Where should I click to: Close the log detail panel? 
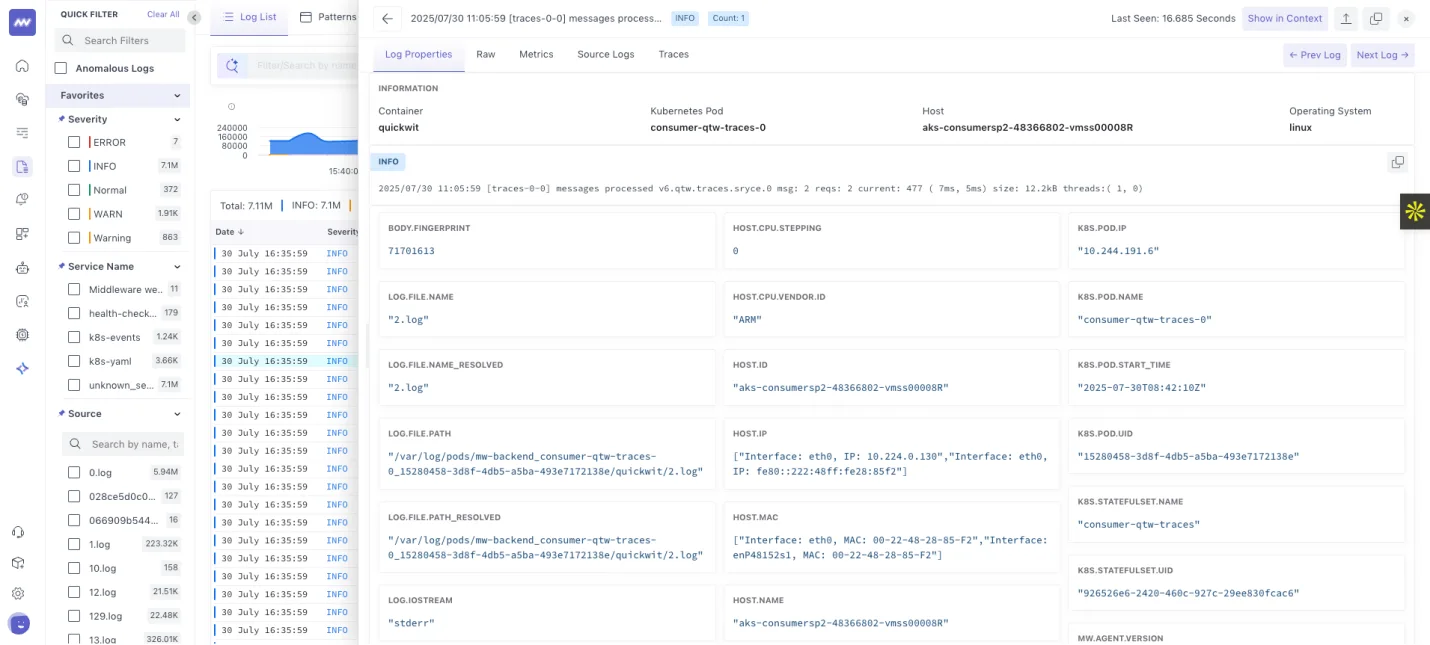coord(1406,18)
